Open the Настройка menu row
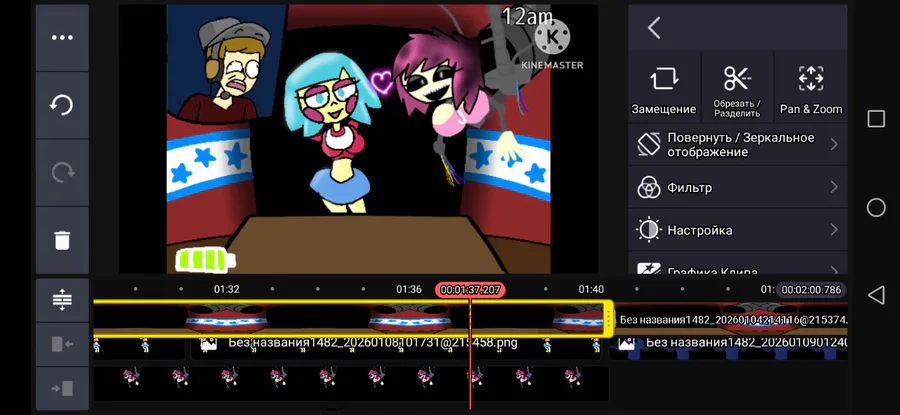 point(738,230)
